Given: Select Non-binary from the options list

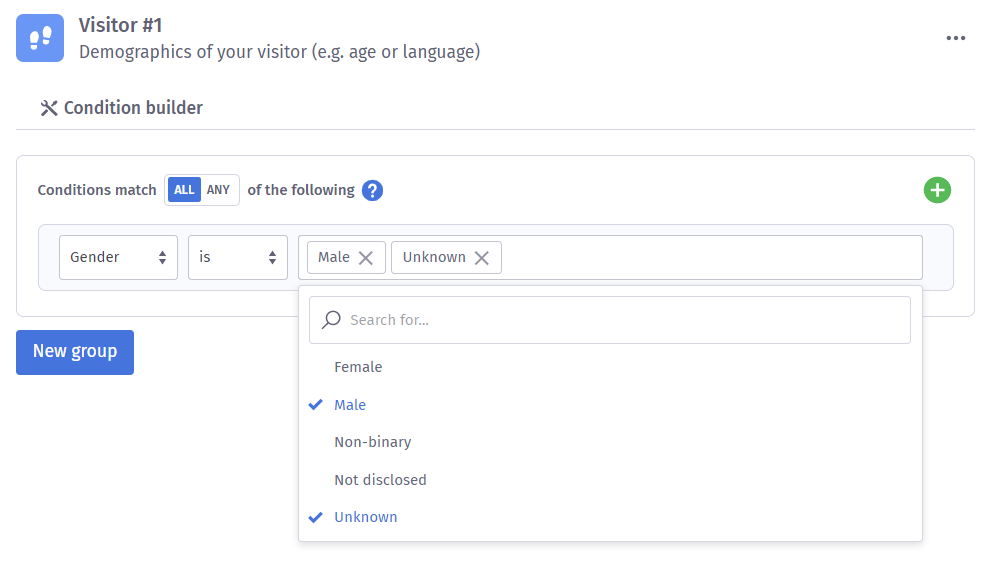Looking at the screenshot, I should [x=372, y=442].
